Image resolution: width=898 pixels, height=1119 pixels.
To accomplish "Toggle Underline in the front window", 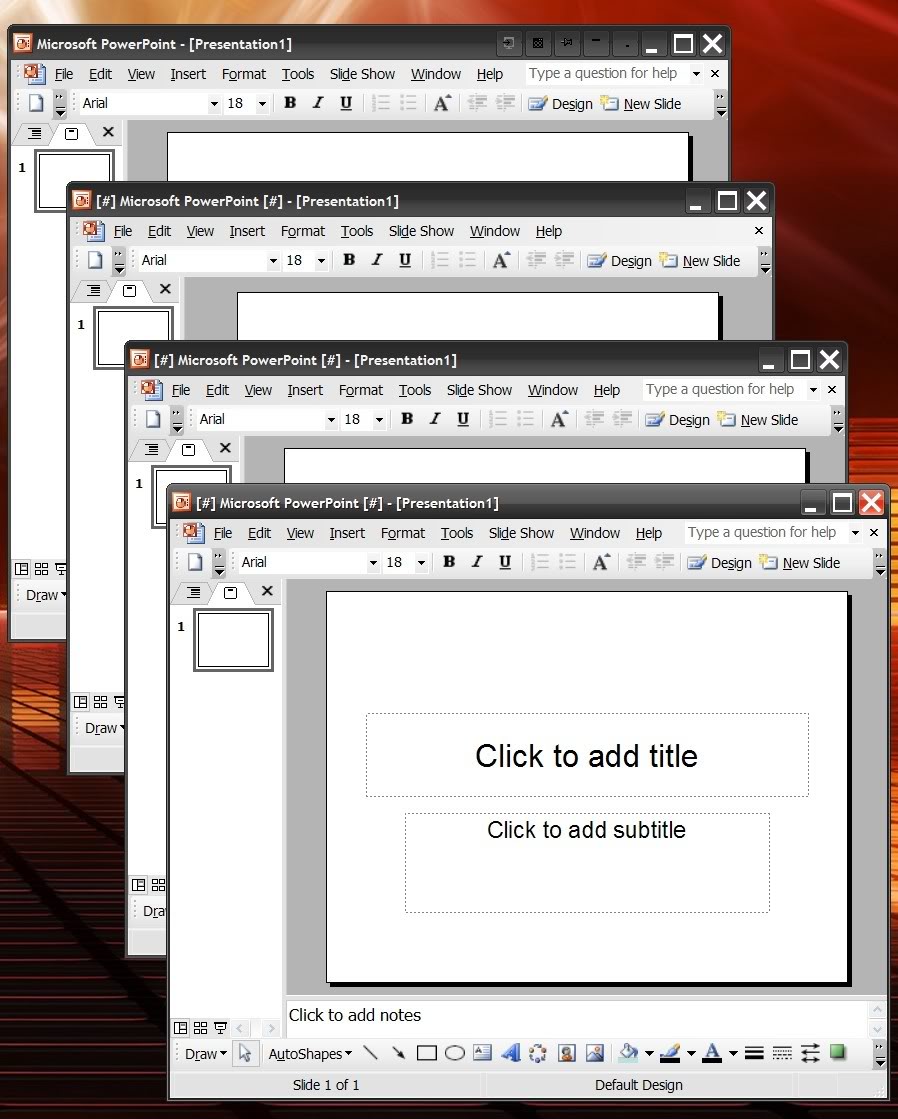I will pyautogui.click(x=505, y=562).
